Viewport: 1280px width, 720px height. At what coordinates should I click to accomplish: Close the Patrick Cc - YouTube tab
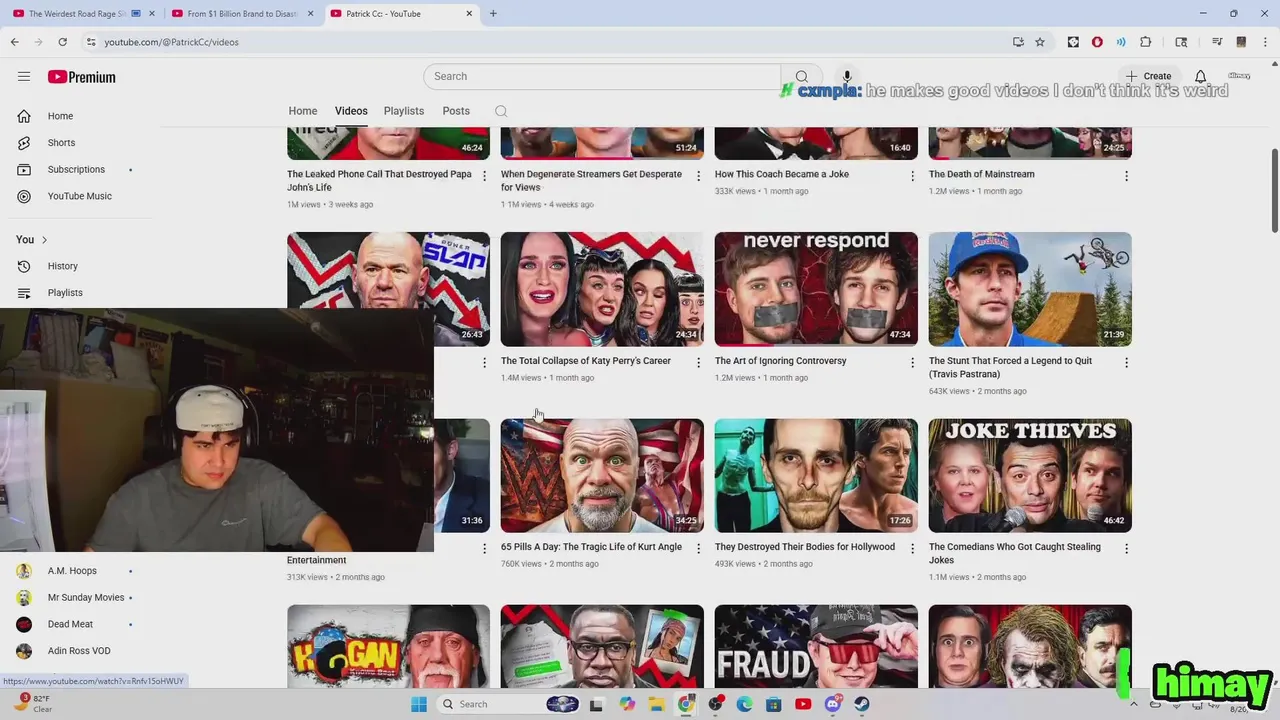(x=469, y=14)
